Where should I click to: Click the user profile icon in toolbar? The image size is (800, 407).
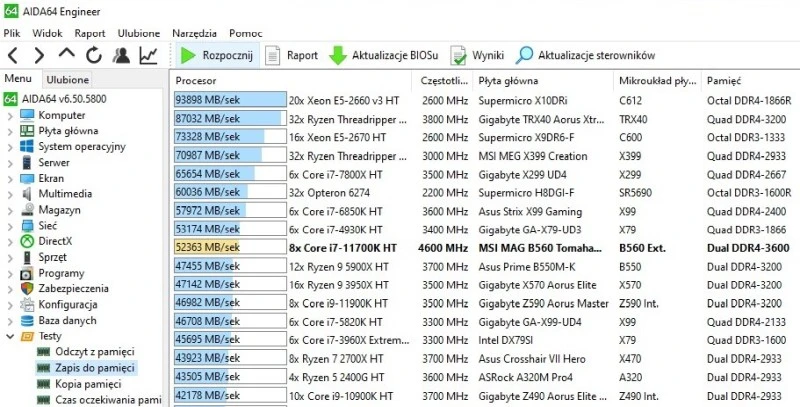(x=121, y=55)
